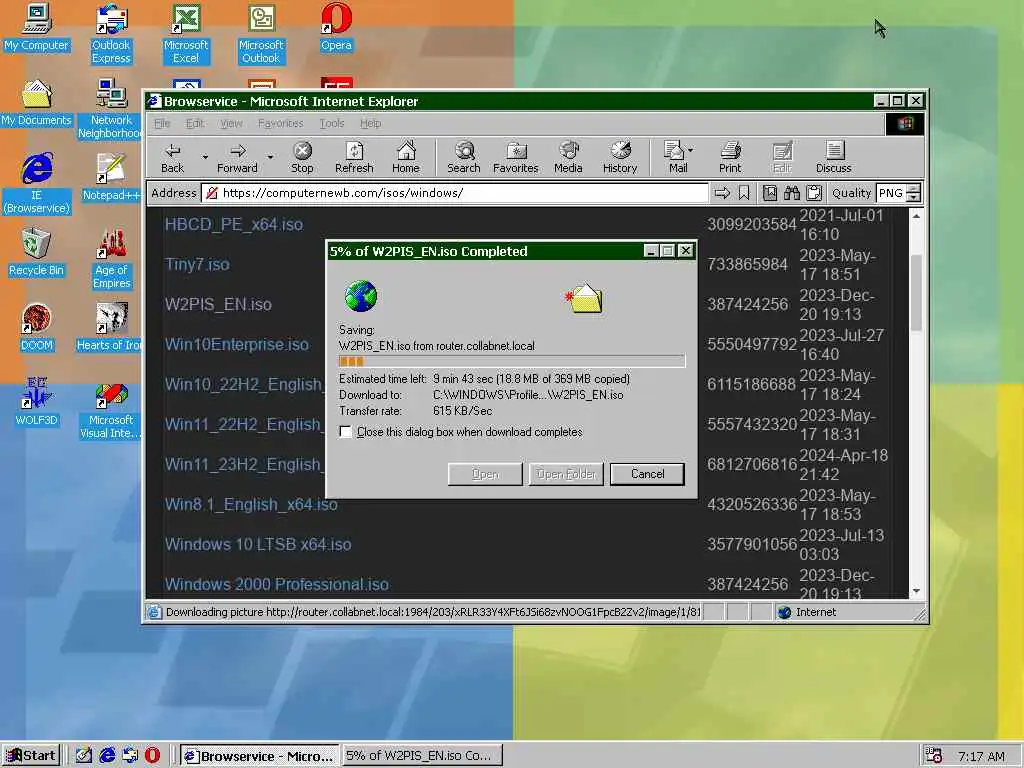Enable close dialog when download completes
This screenshot has width=1024, height=768.
[x=345, y=432]
